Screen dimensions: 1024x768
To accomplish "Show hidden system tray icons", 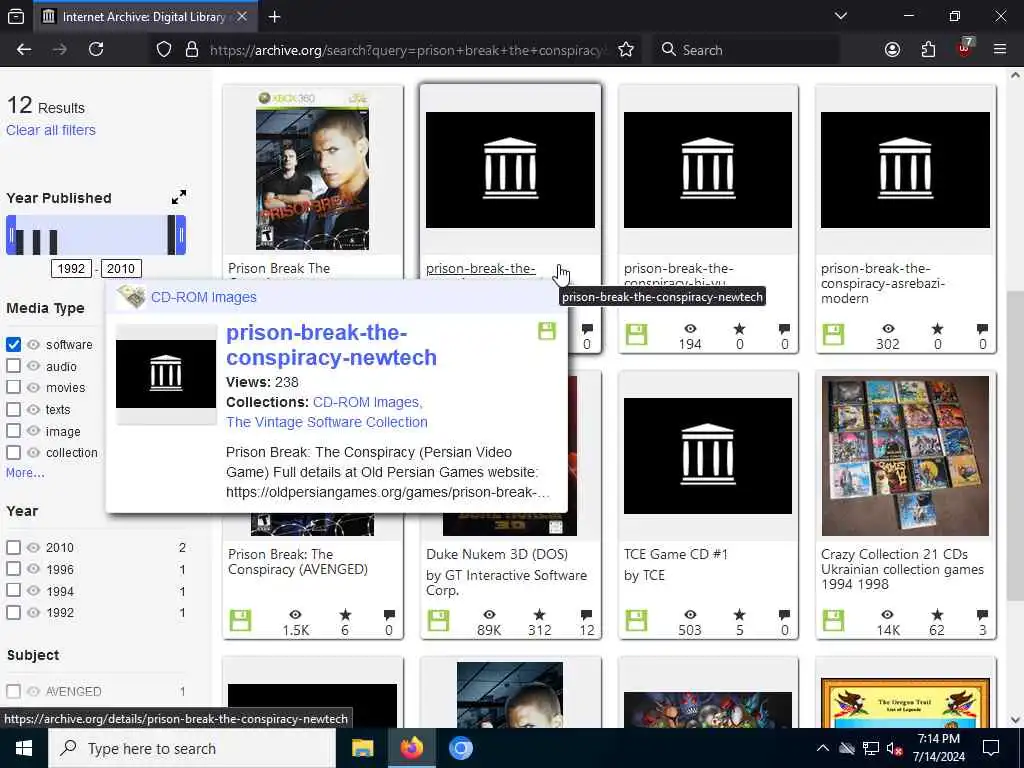I will point(823,748).
